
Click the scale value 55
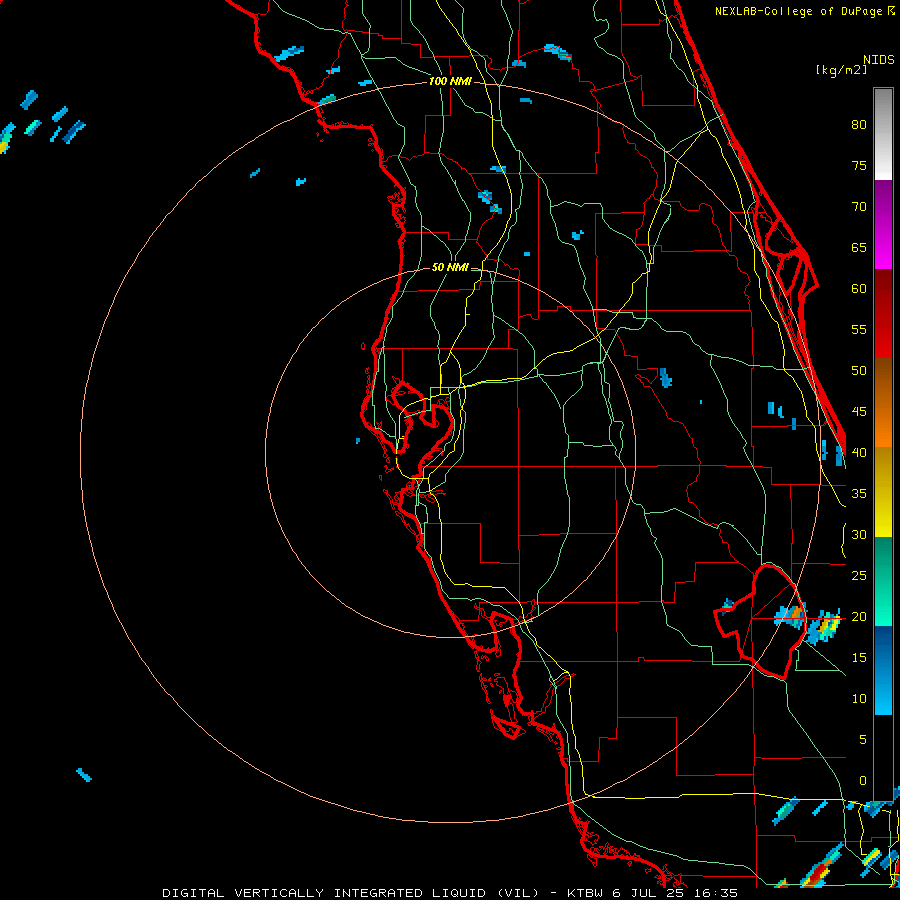[859, 329]
